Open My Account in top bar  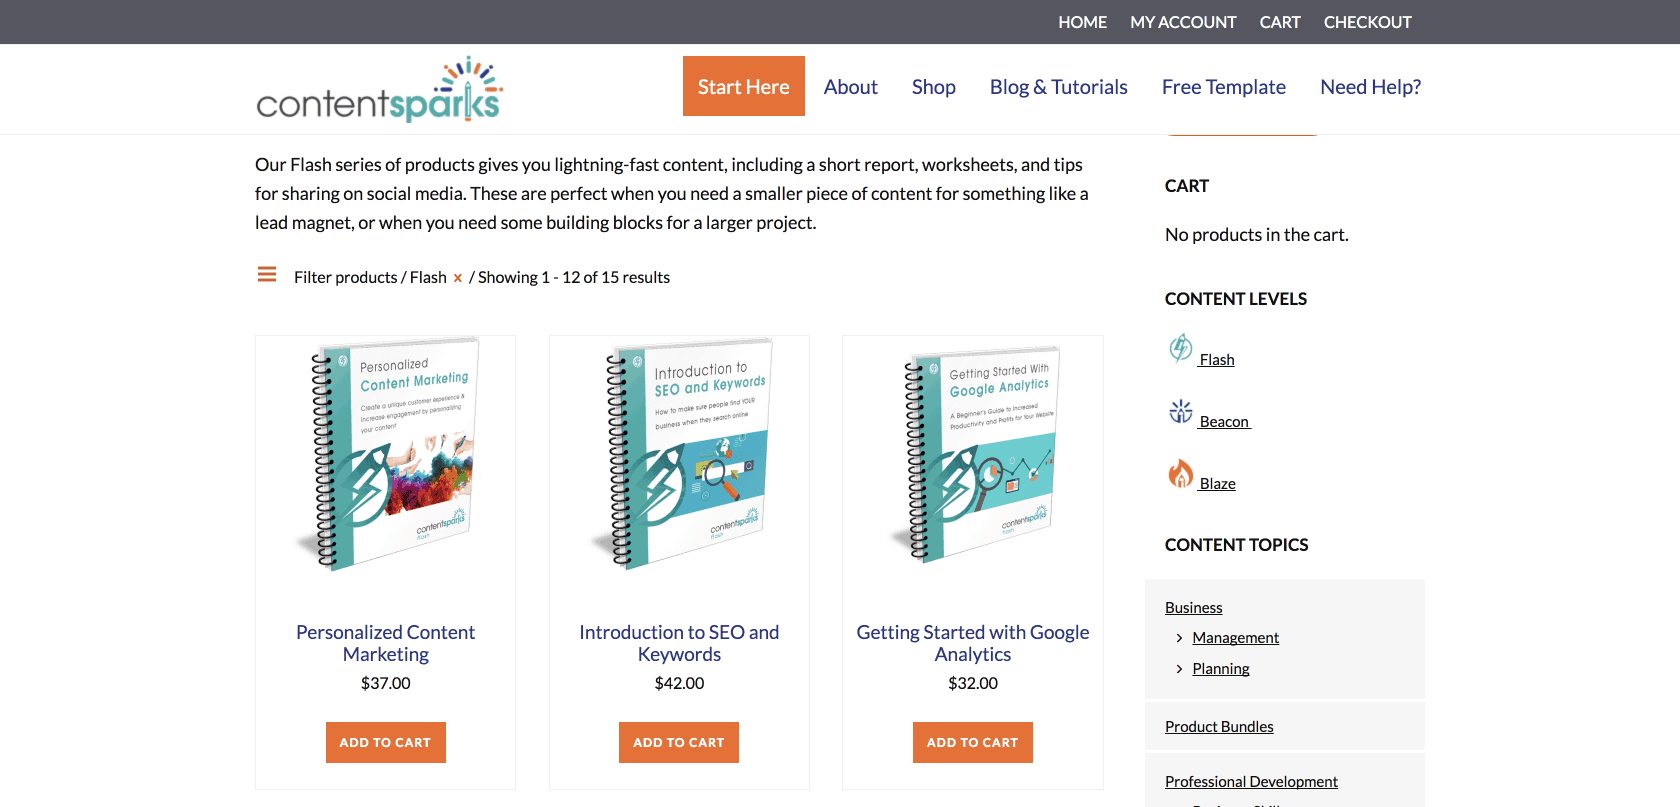1183,22
